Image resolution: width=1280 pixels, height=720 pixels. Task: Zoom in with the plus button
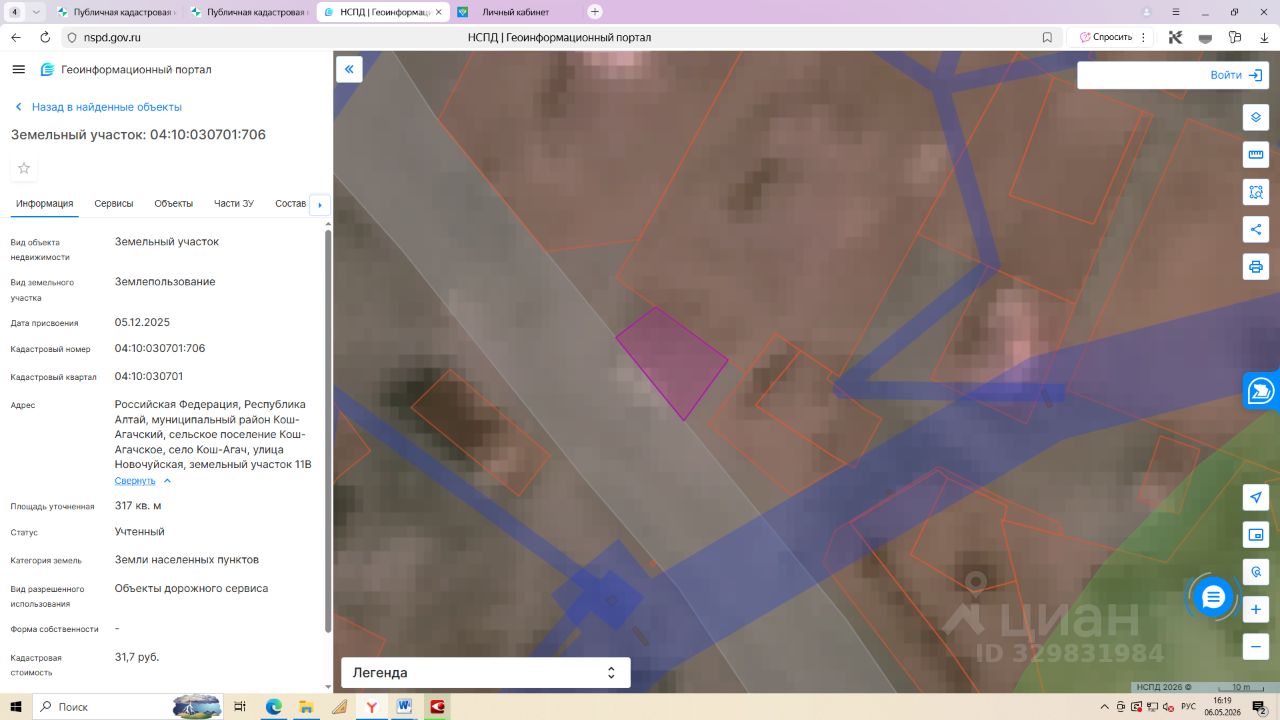[1256, 609]
